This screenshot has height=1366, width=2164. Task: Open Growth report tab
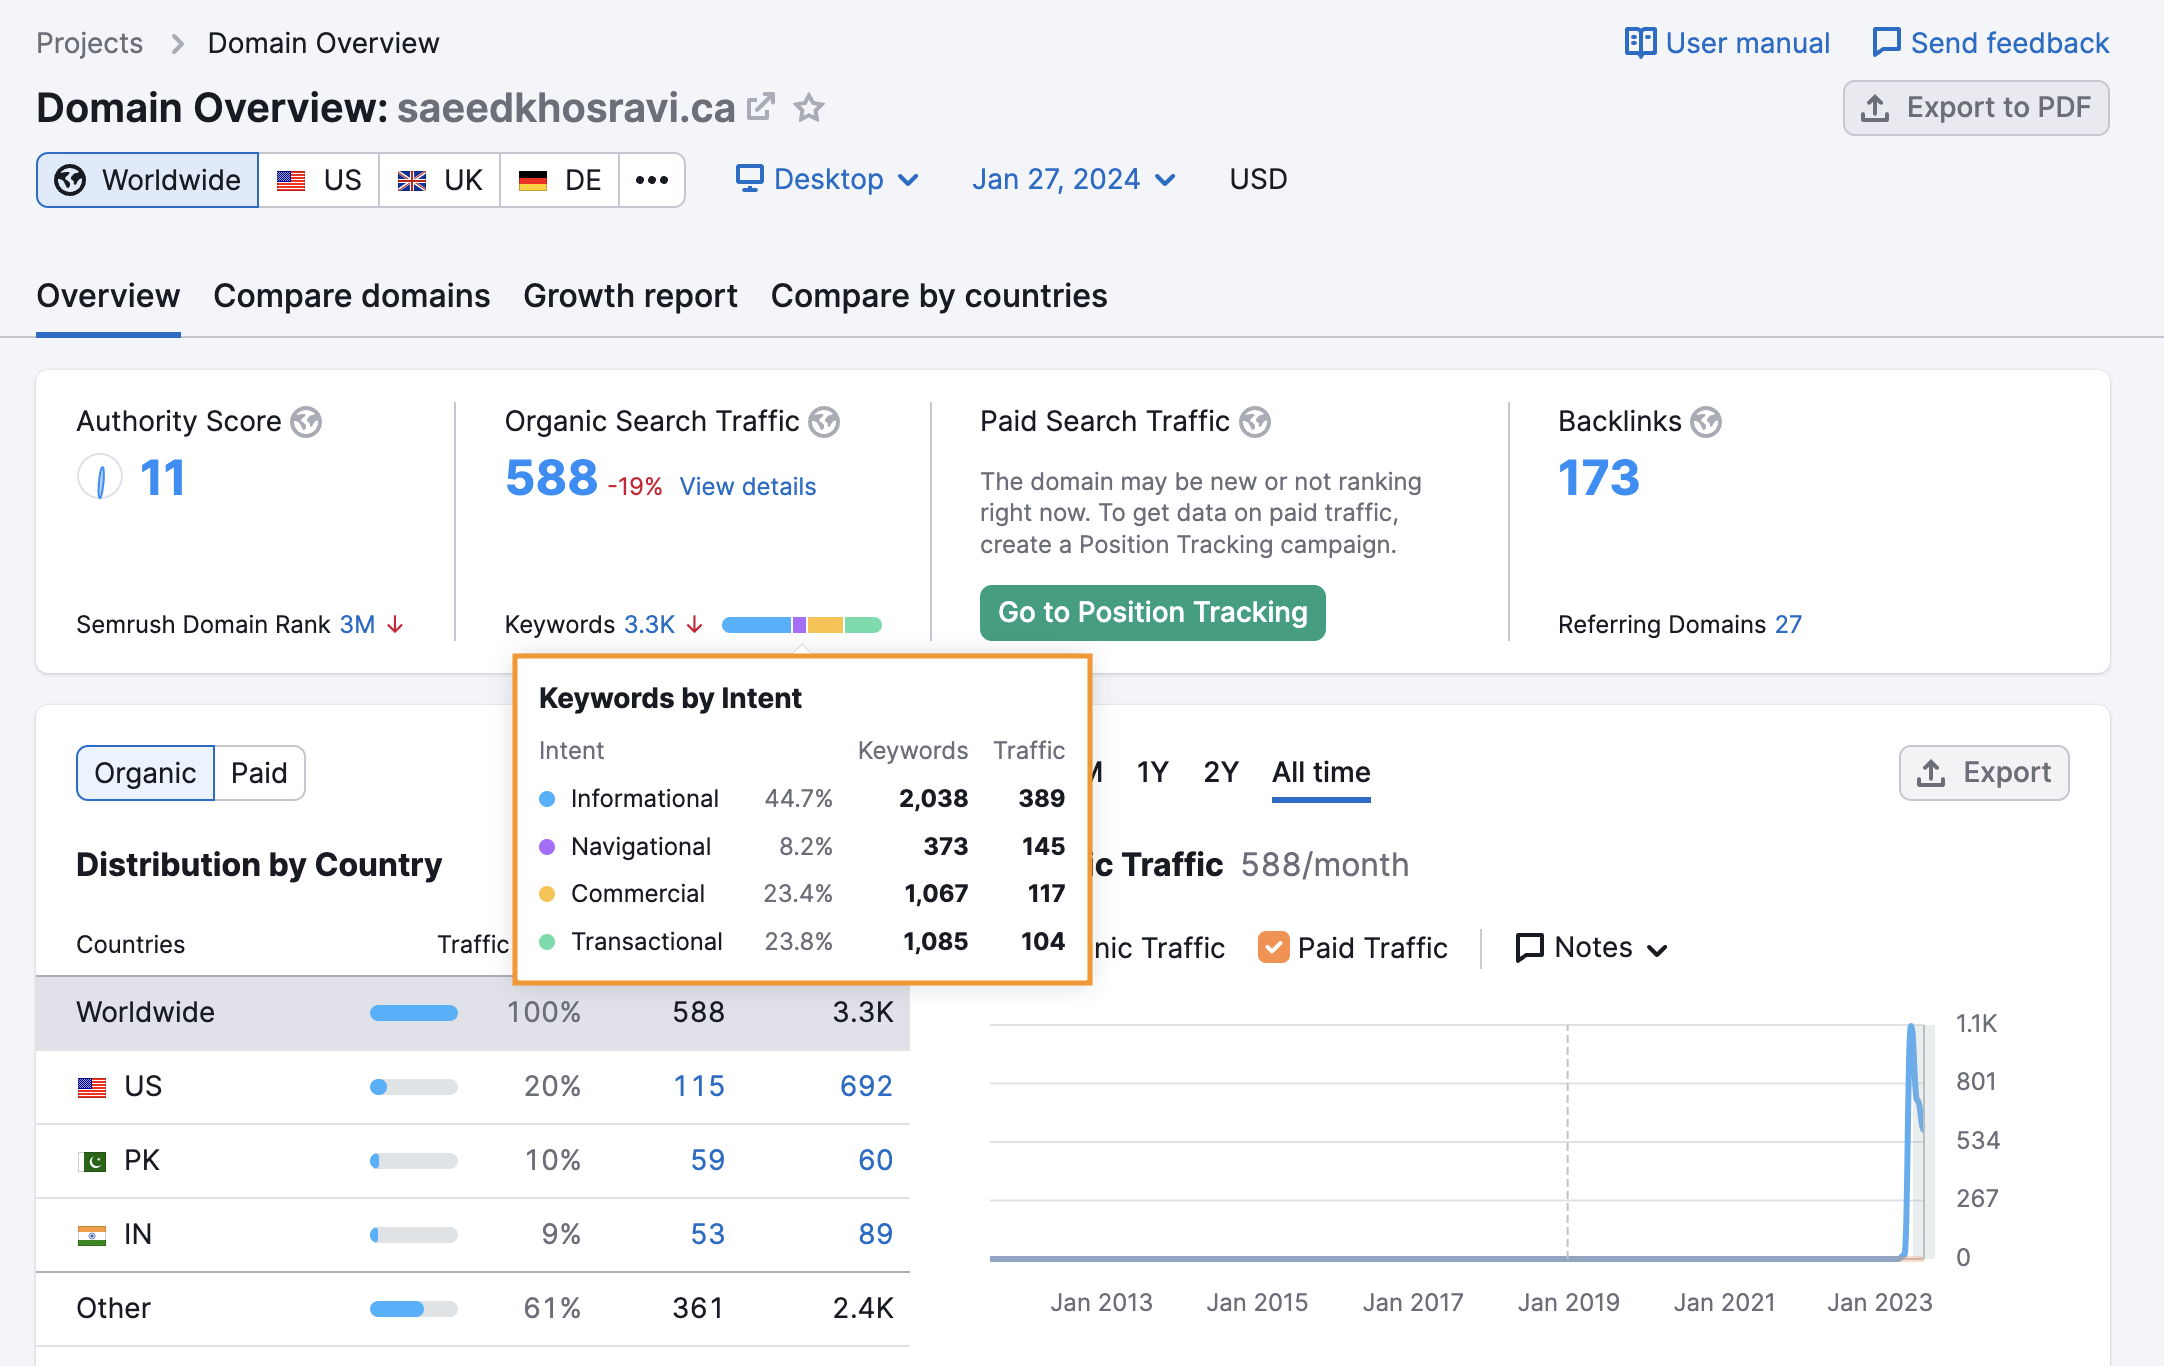tap(630, 296)
